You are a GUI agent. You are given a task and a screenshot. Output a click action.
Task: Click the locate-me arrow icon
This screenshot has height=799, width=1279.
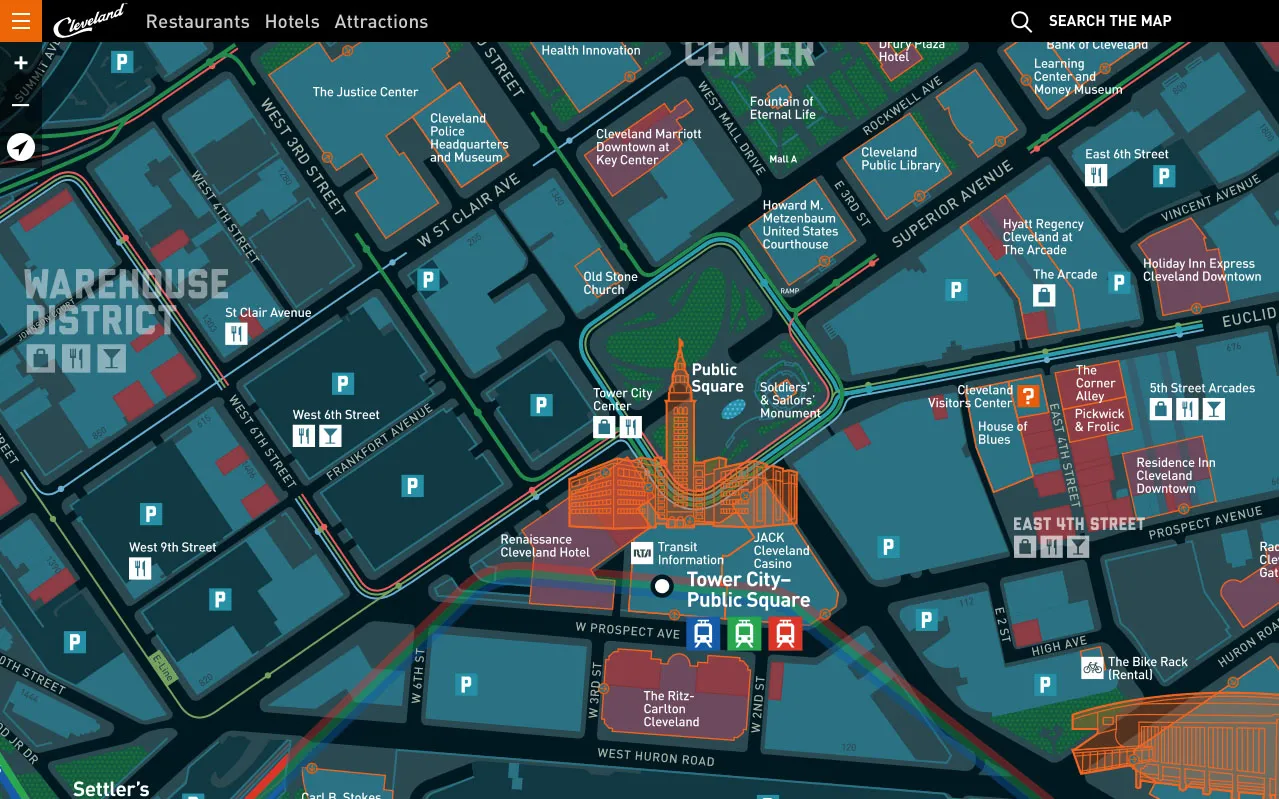(21, 147)
